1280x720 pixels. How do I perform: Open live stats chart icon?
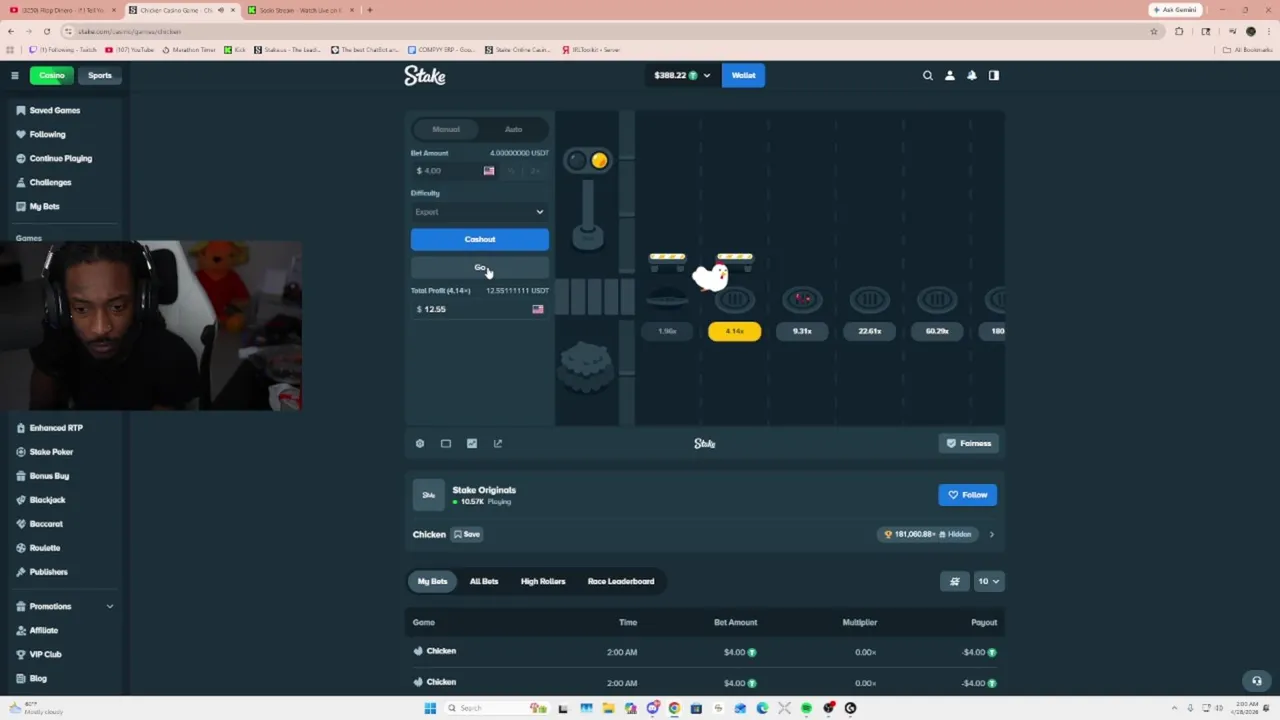[472, 443]
